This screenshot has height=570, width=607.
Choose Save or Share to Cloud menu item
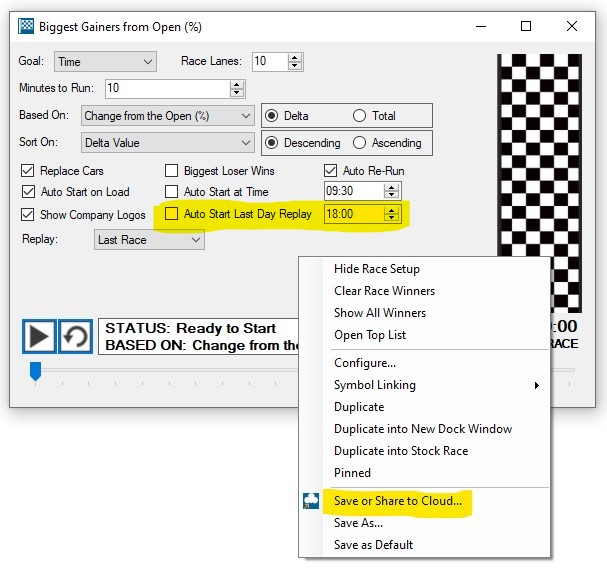pyautogui.click(x=398, y=501)
